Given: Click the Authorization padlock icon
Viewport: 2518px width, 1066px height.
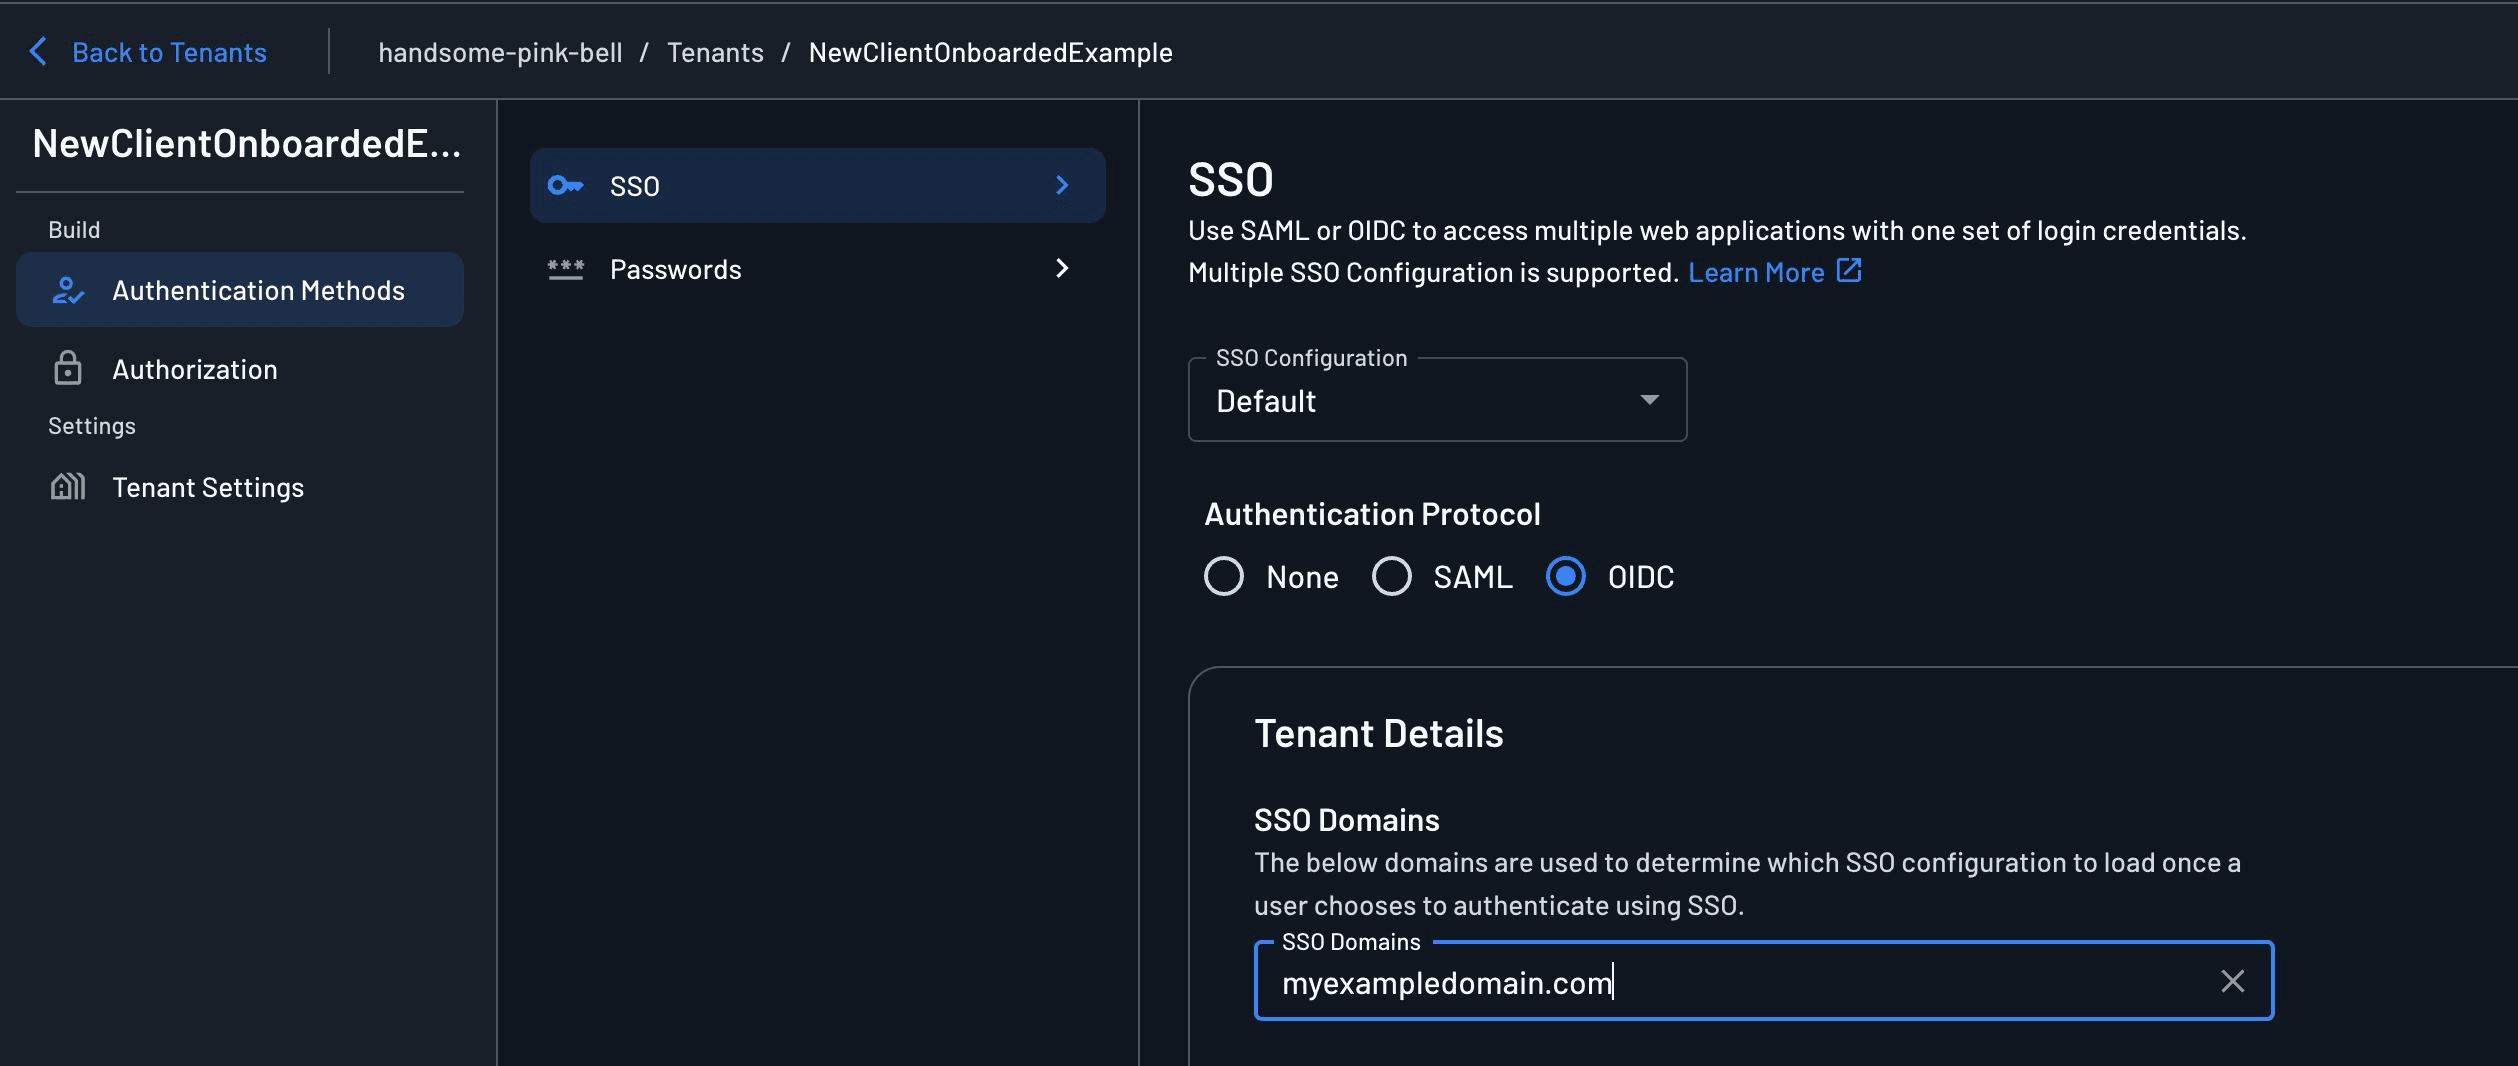Looking at the screenshot, I should (x=68, y=369).
